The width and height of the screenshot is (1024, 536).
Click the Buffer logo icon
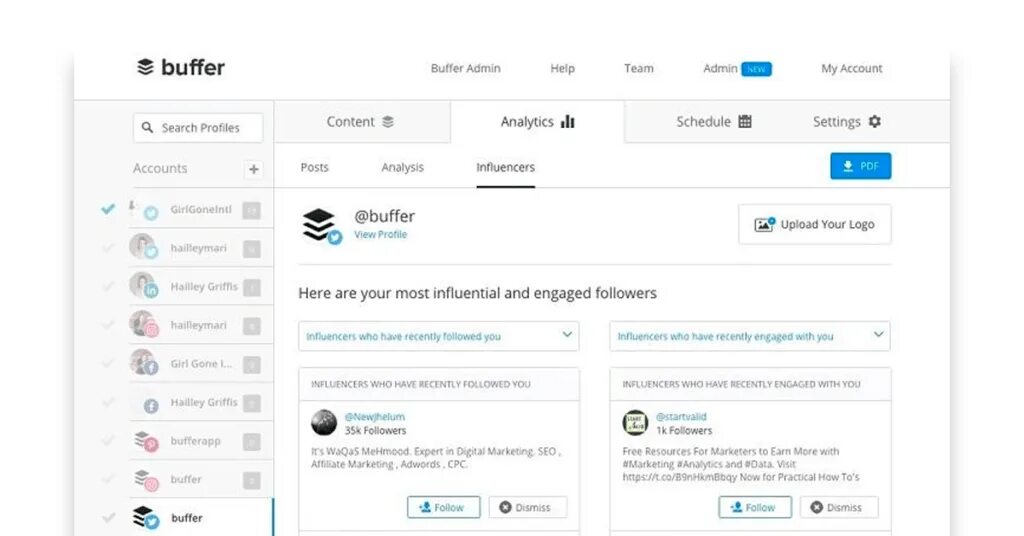[x=145, y=67]
